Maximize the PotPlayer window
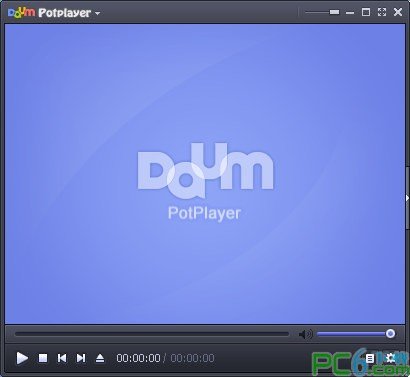 pyautogui.click(x=366, y=12)
